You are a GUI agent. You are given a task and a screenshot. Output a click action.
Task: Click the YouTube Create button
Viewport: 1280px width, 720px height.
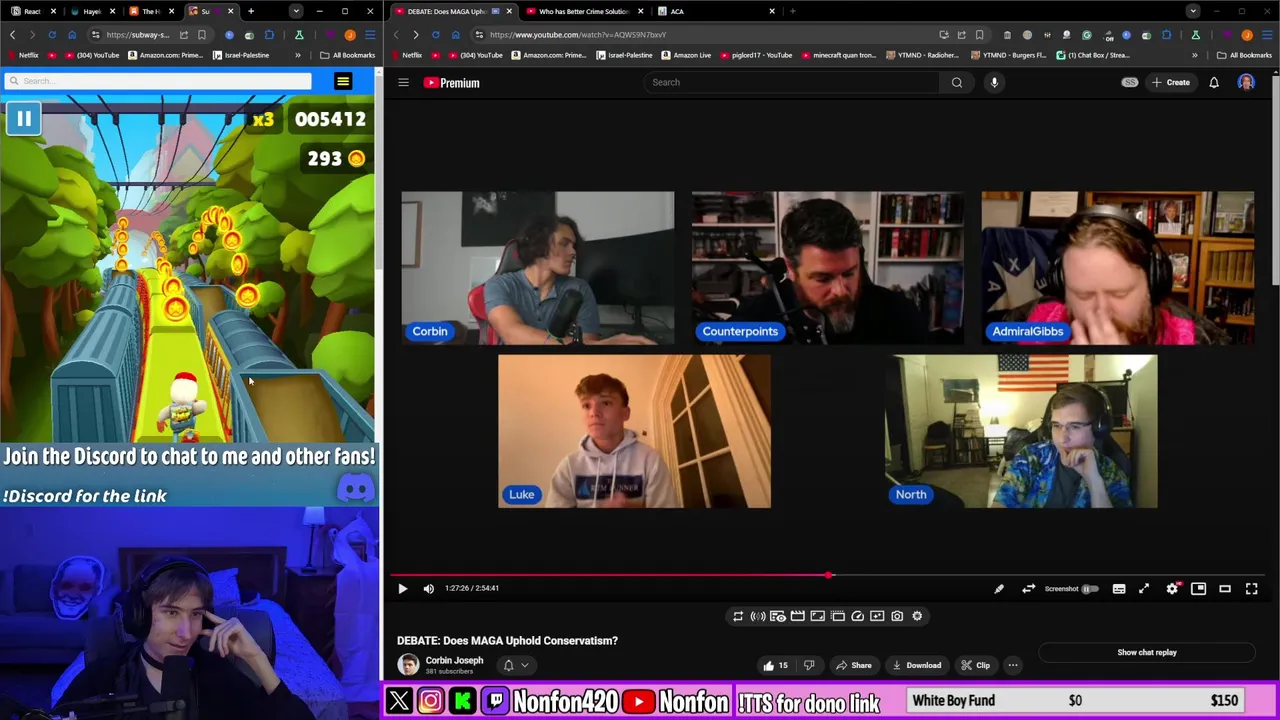tap(1171, 82)
